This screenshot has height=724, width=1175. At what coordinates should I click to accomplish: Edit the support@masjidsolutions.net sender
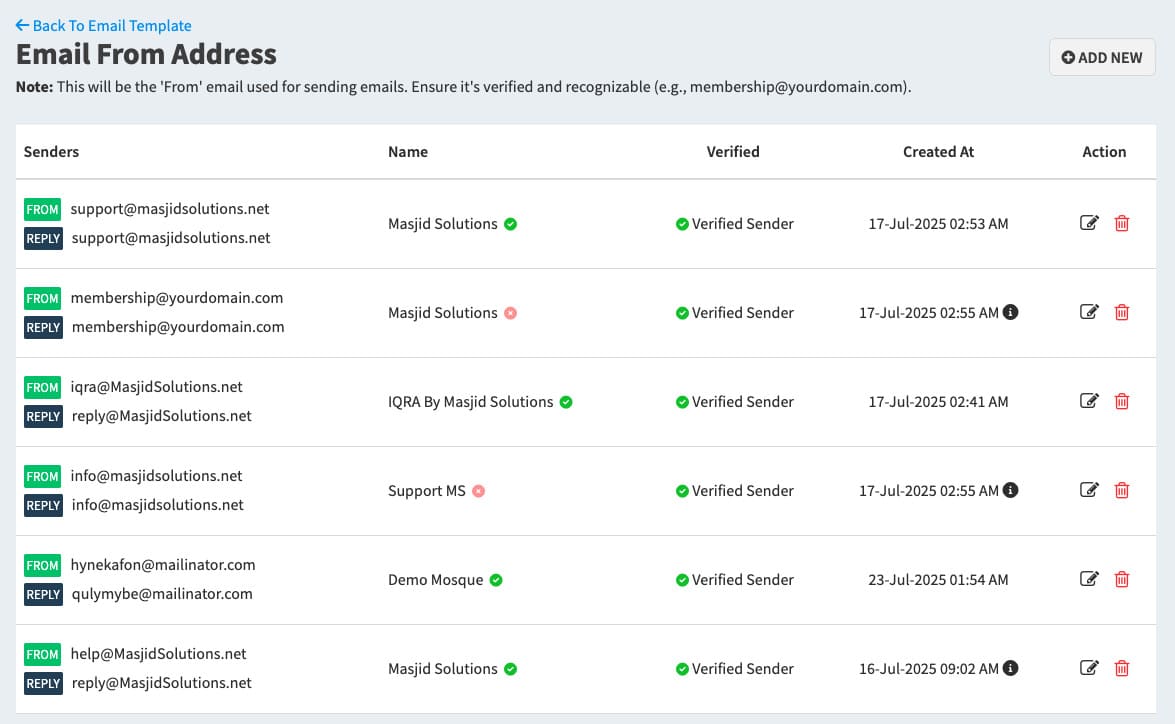point(1089,223)
